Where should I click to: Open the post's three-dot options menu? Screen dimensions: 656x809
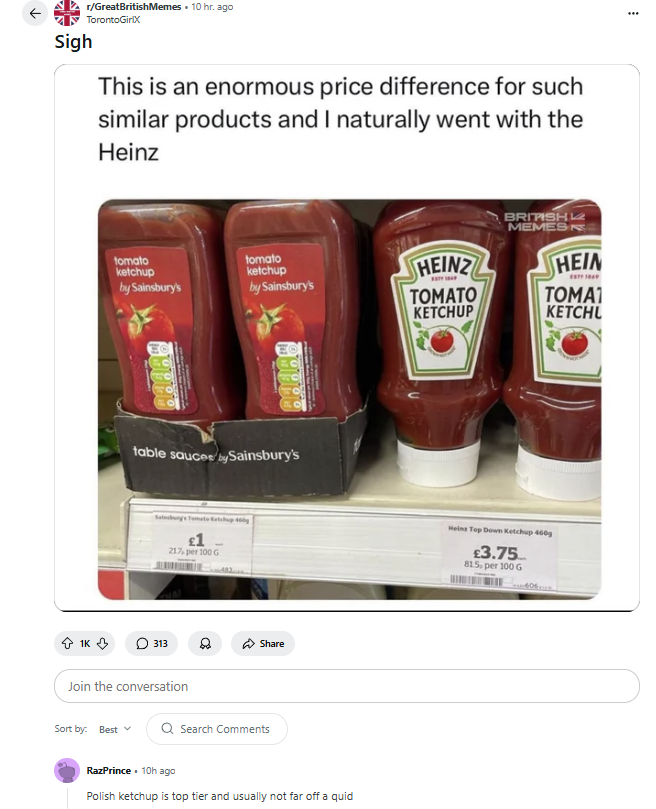(632, 13)
